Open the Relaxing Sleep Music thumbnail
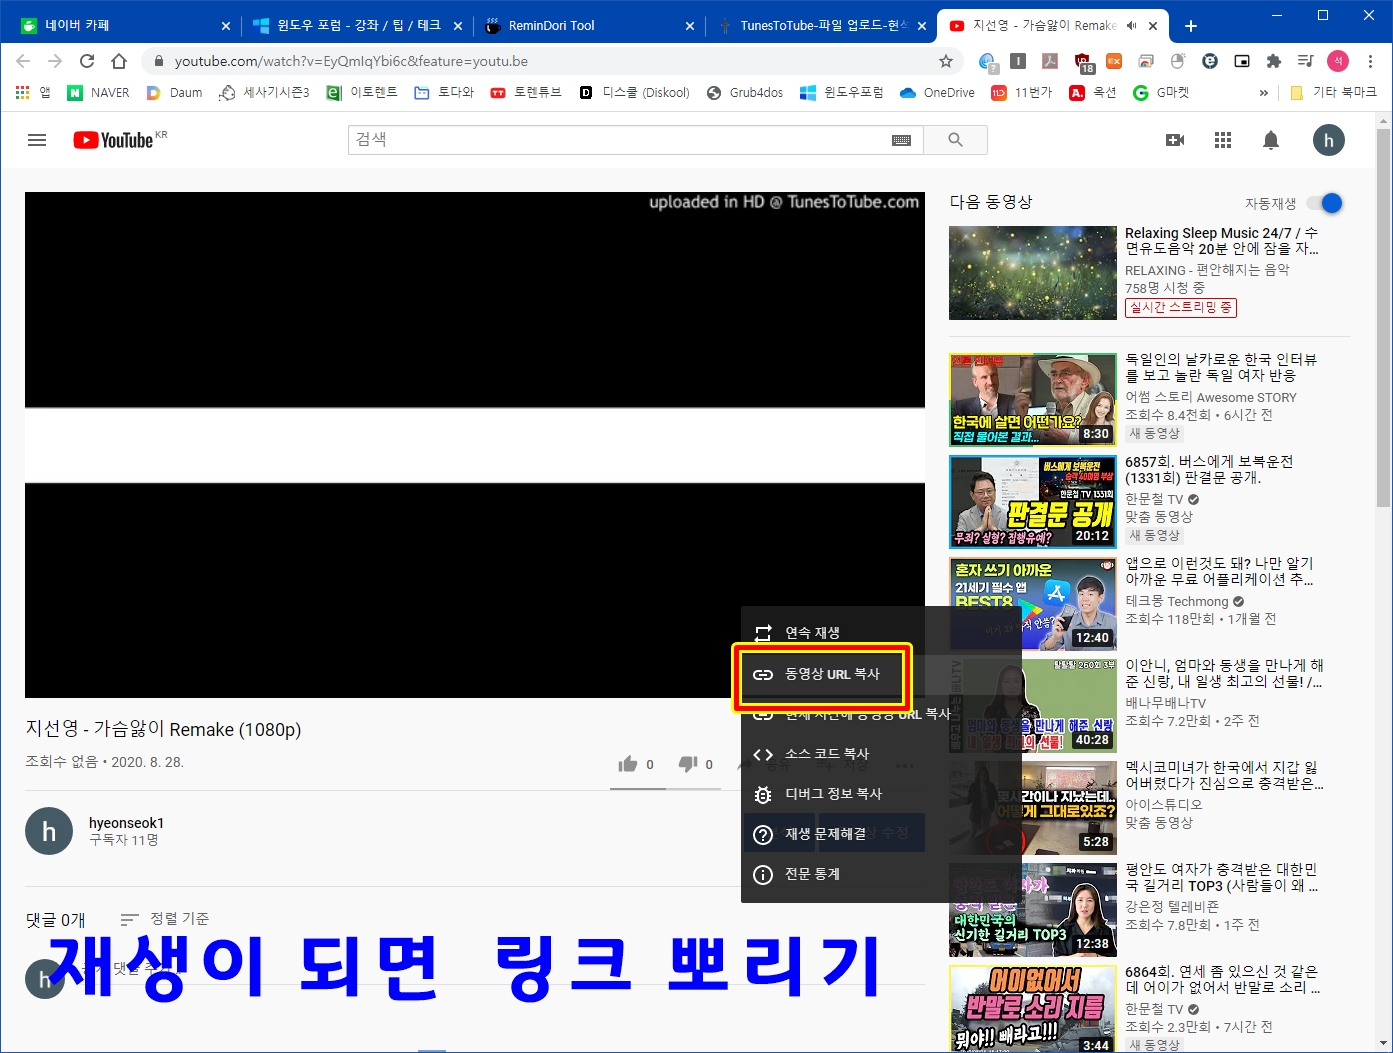Viewport: 1393px width, 1053px height. [x=1033, y=273]
